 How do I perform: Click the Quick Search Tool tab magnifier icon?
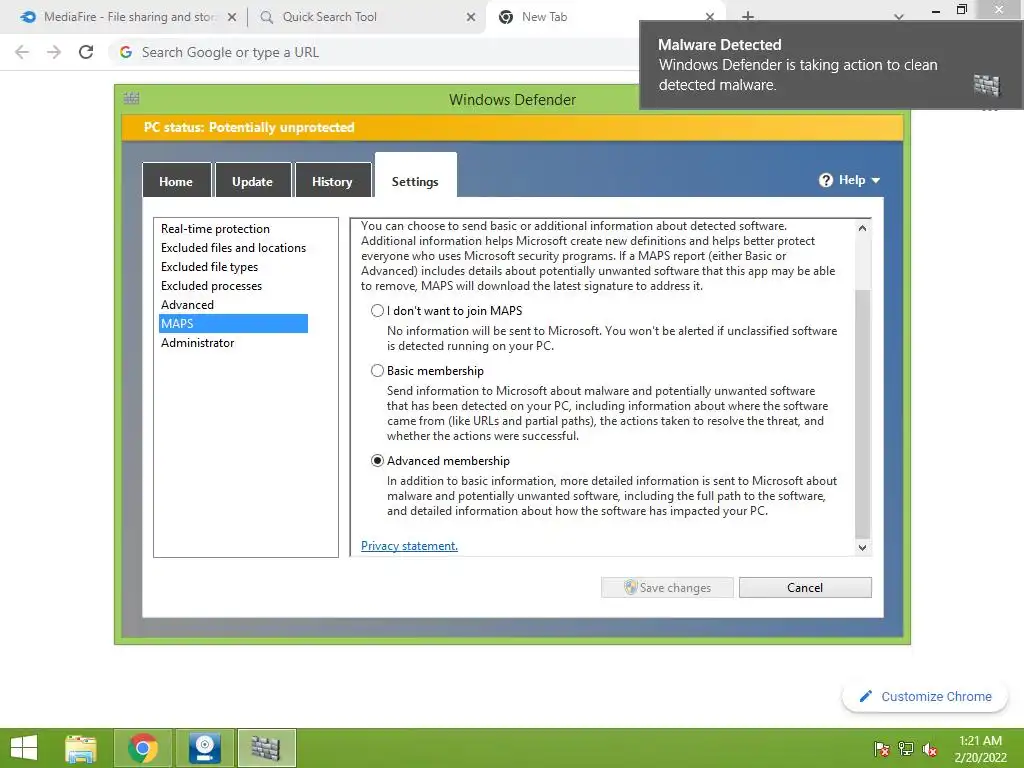266,17
